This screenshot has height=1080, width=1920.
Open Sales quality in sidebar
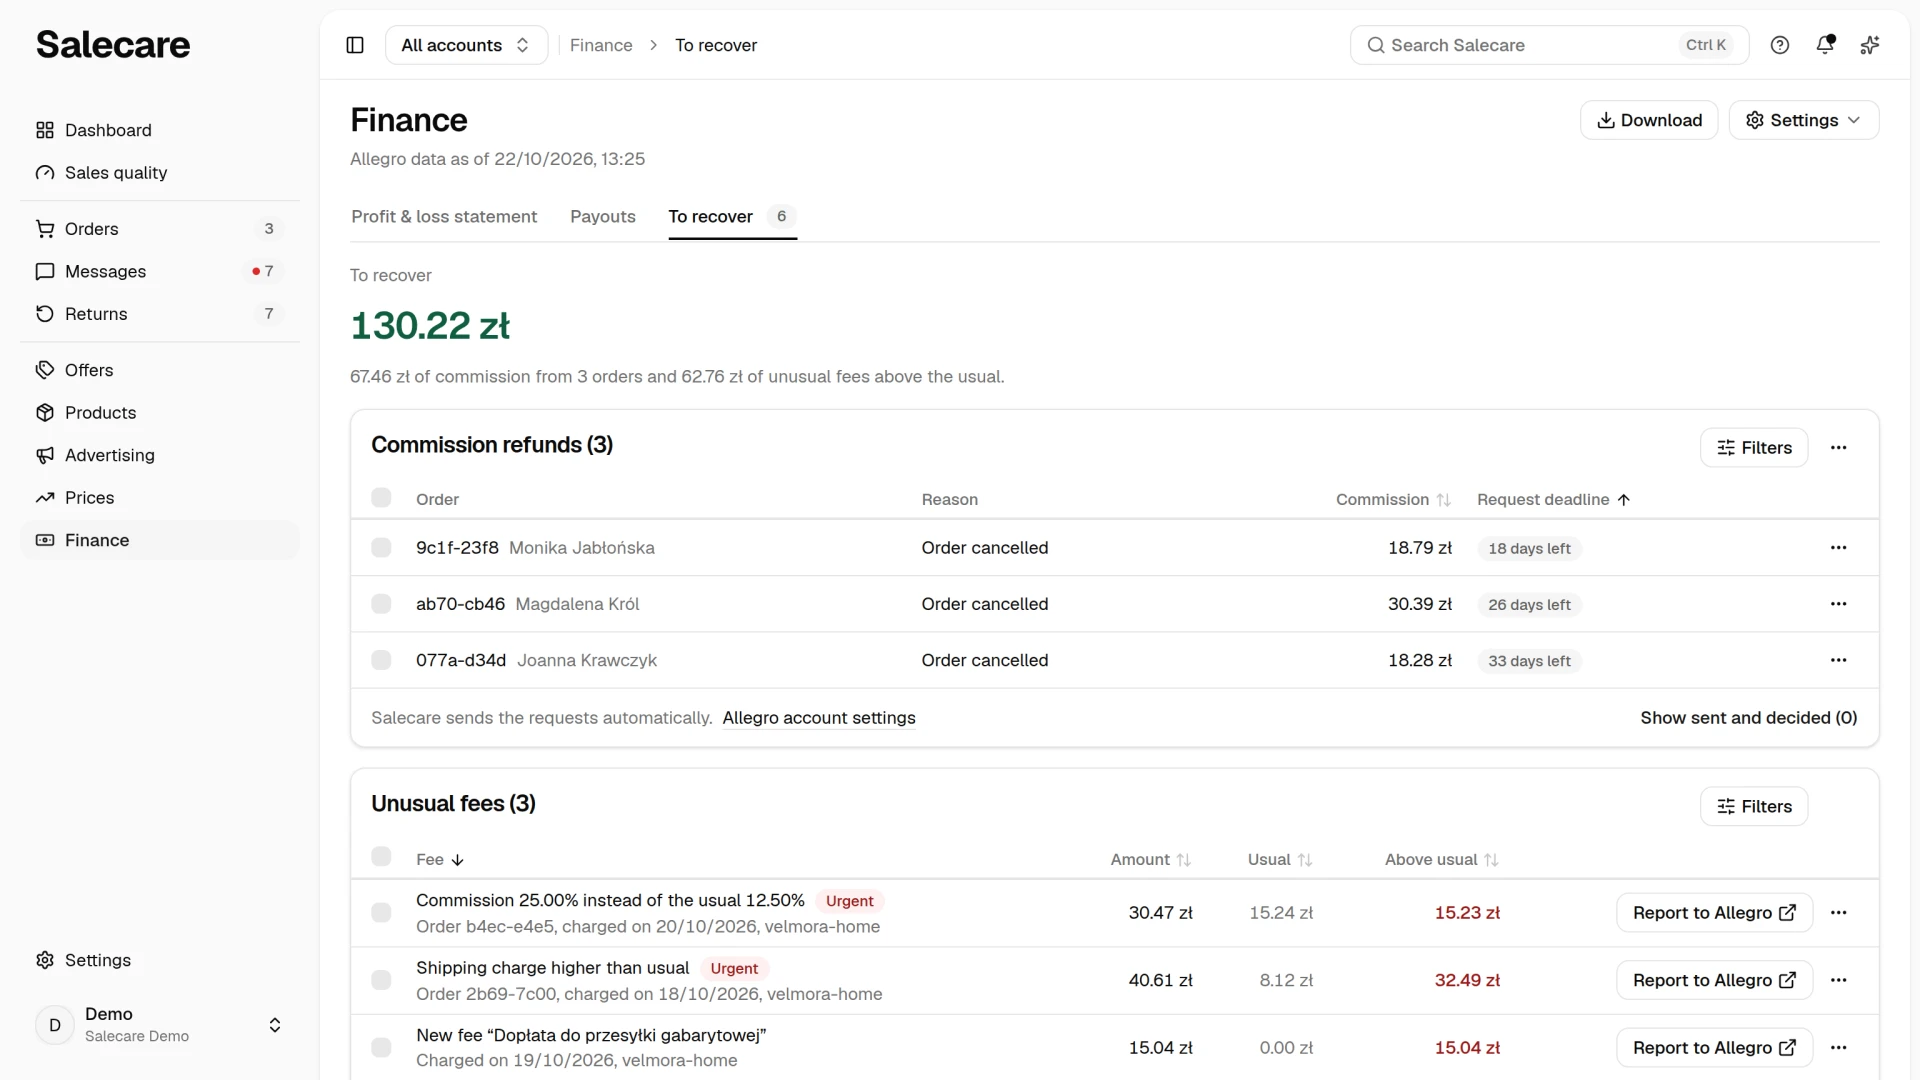160,173
